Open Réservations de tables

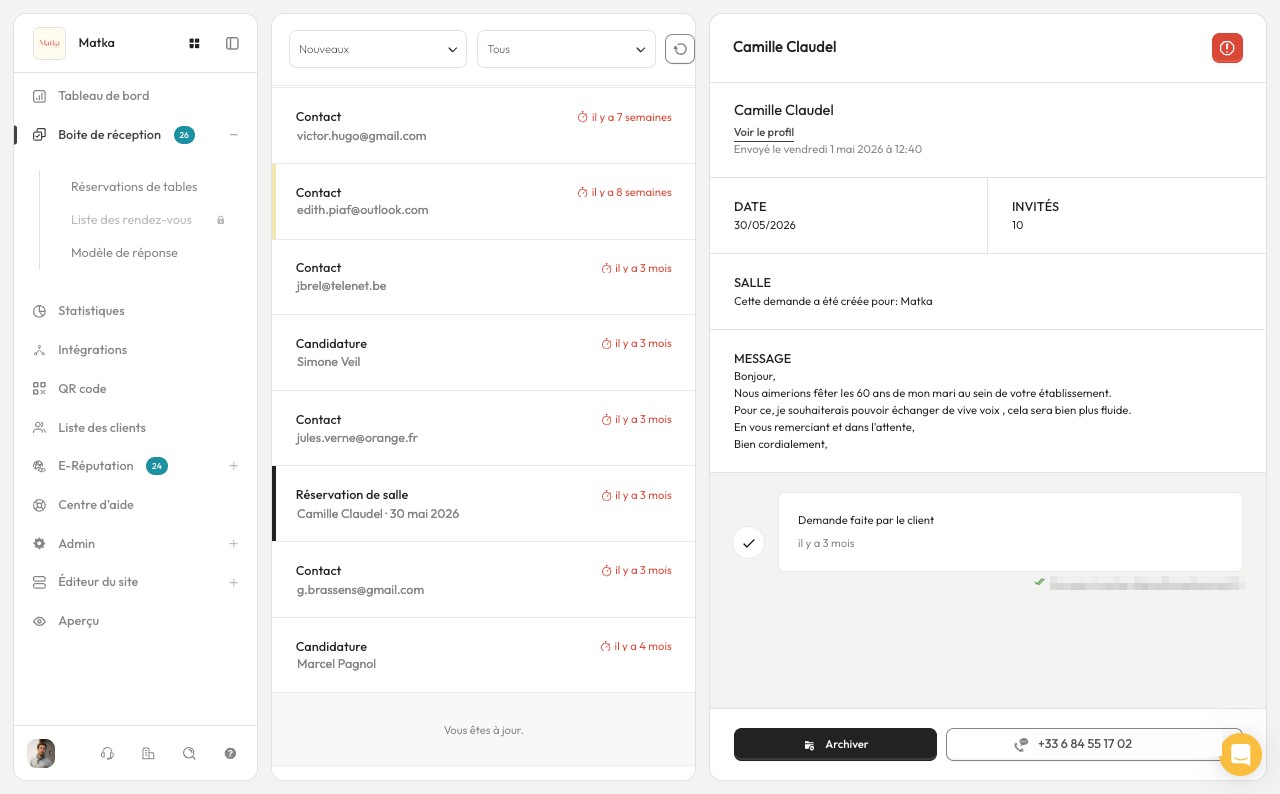[134, 187]
